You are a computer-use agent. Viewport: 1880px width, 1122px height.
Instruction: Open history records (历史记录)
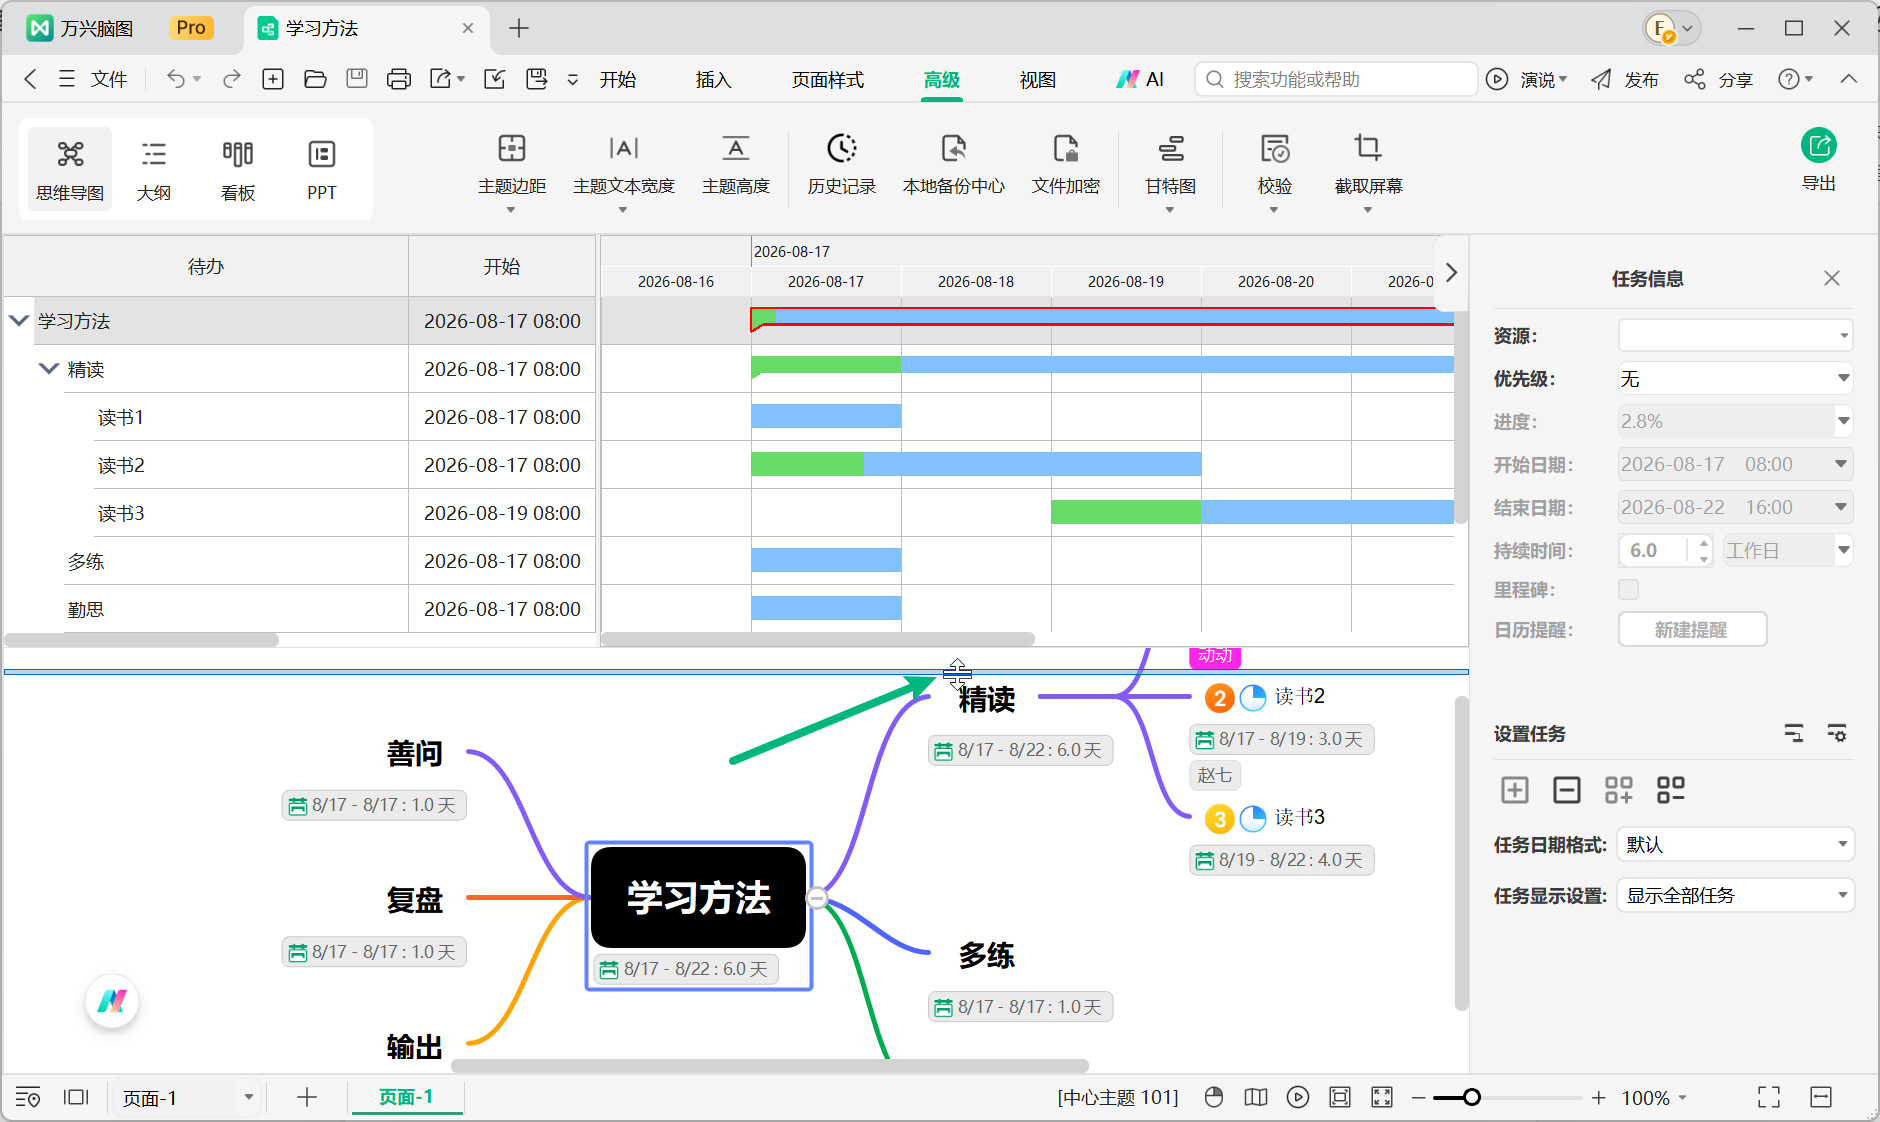(x=842, y=166)
